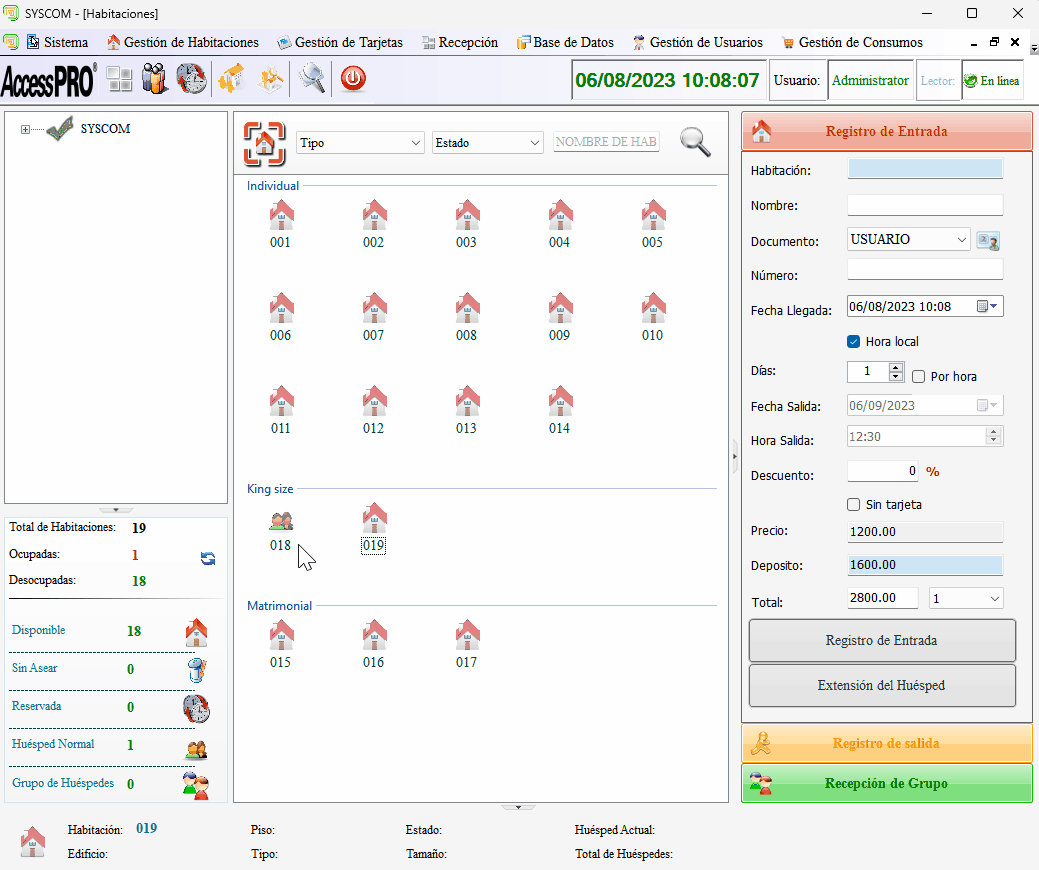Open the clock reservation toolbar icon
1039x870 pixels.
191,78
